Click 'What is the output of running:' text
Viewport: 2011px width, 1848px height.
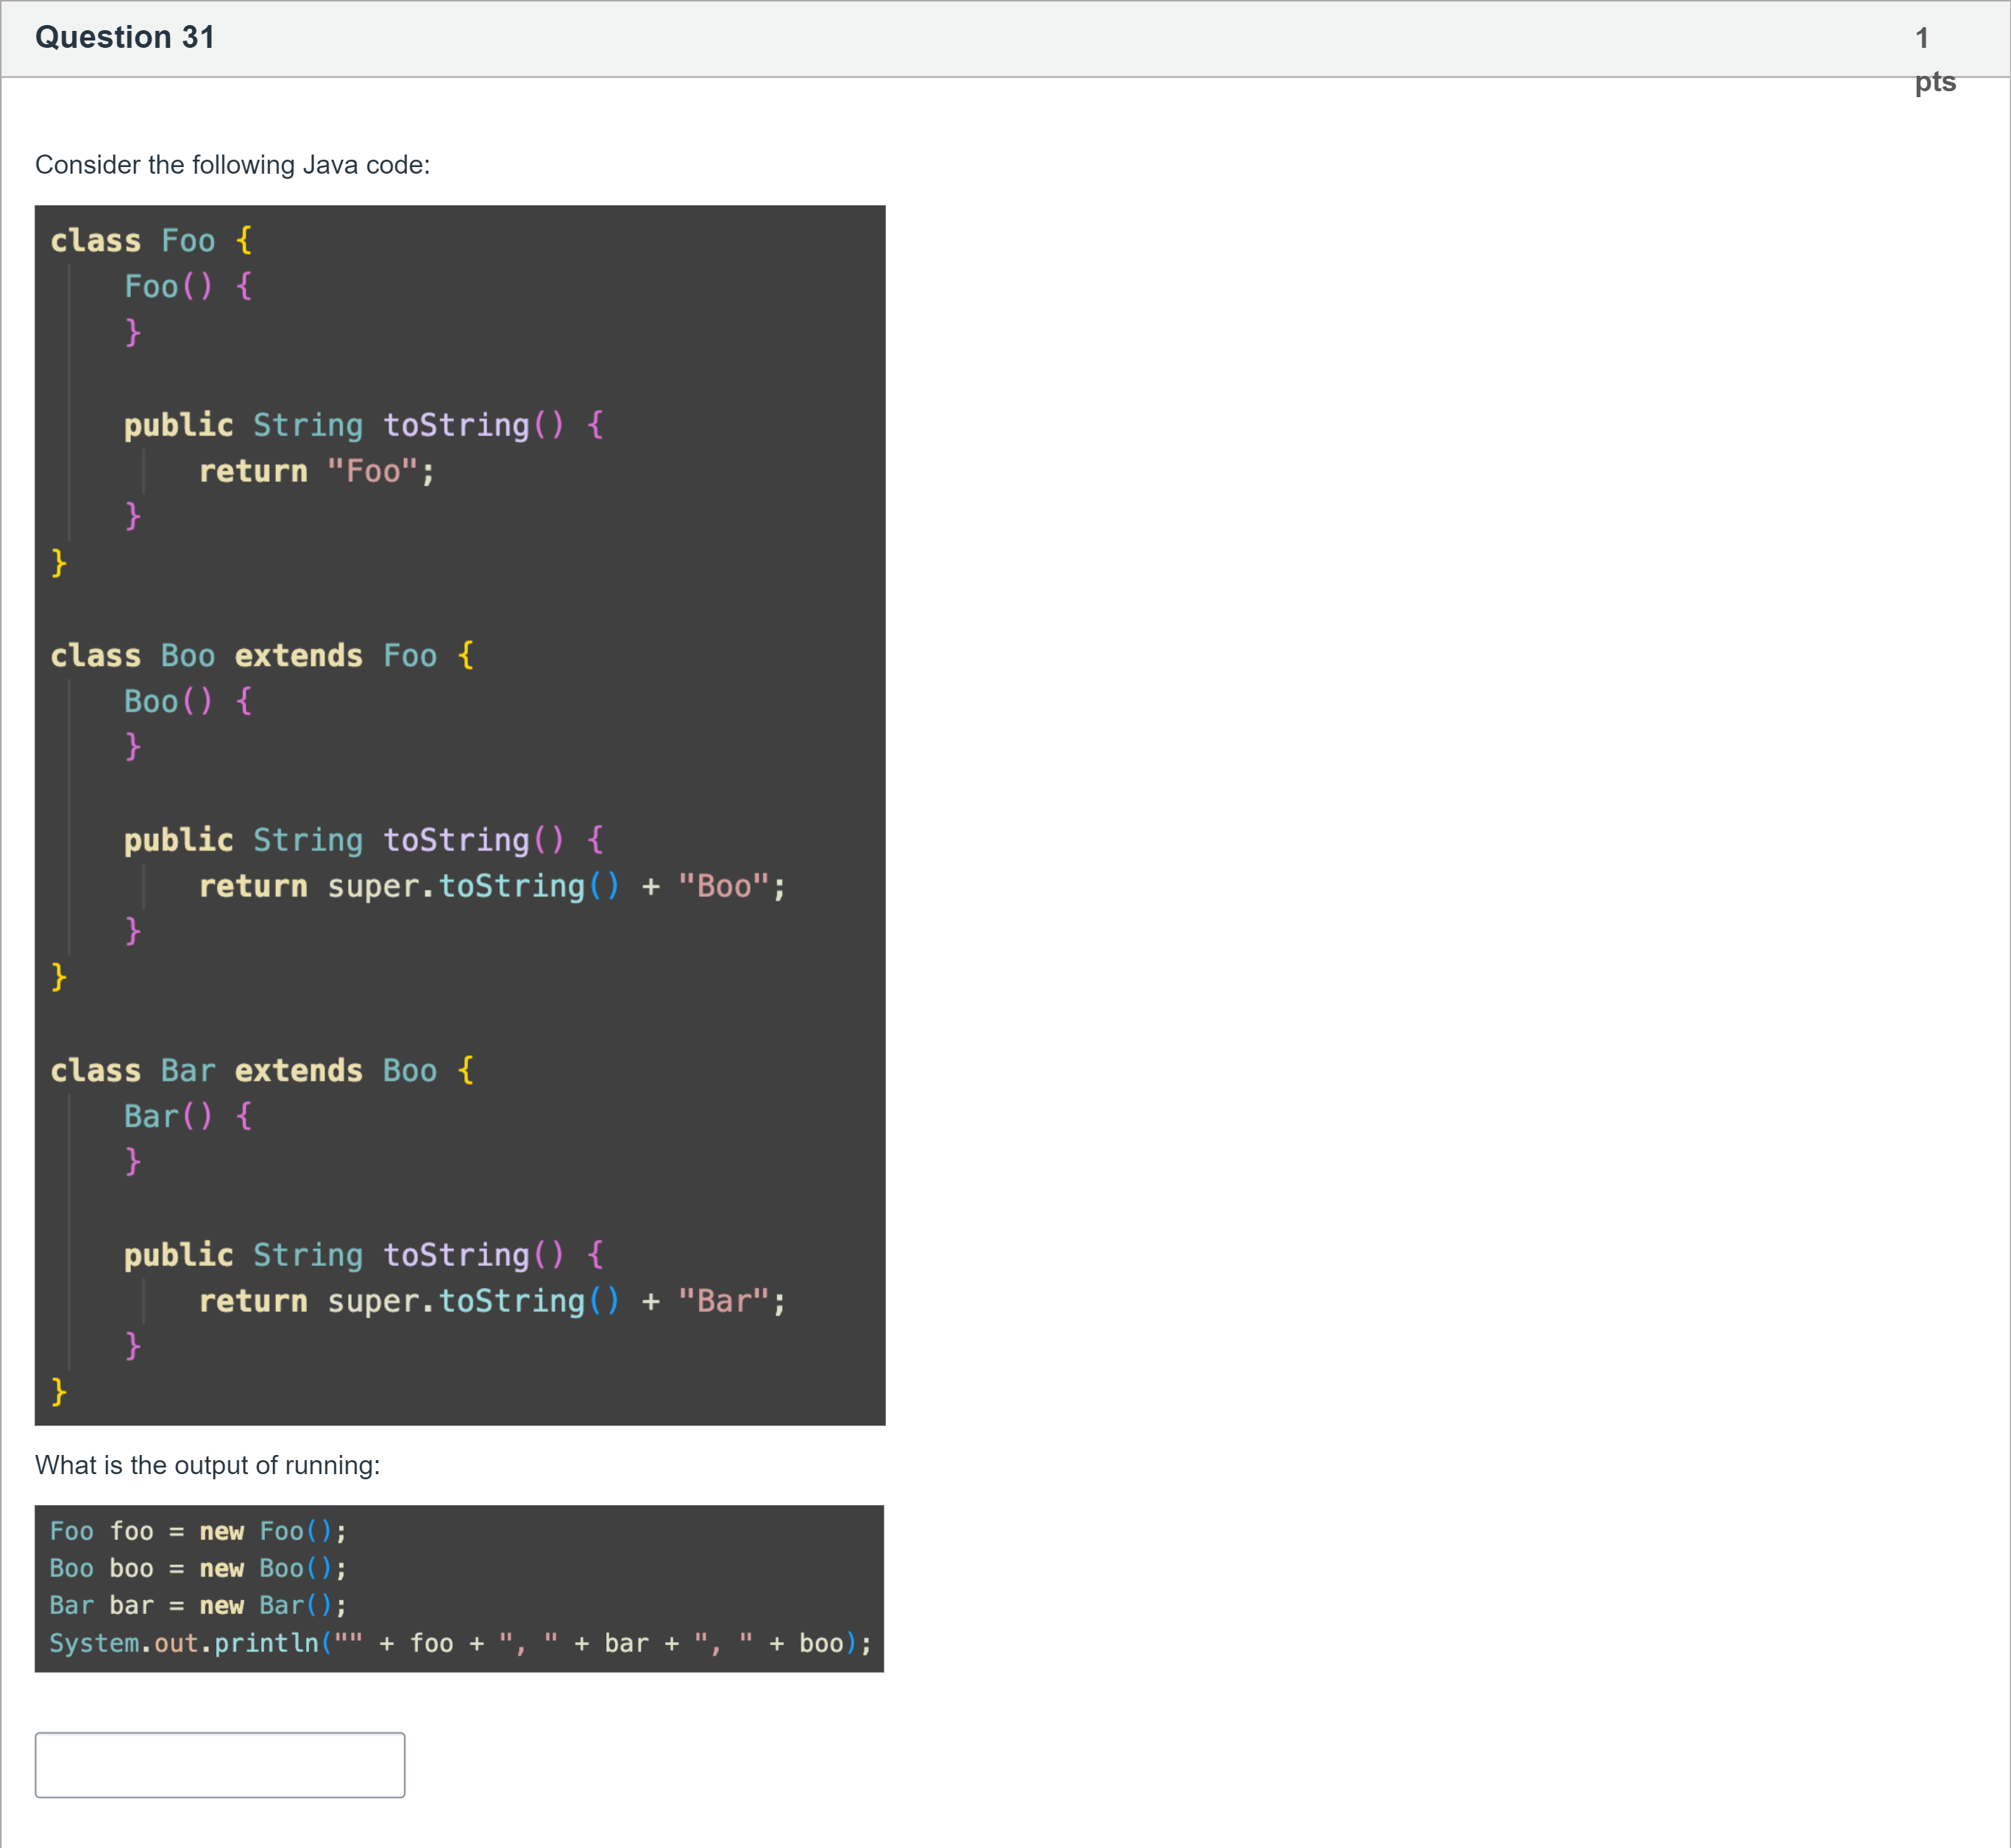(207, 1465)
